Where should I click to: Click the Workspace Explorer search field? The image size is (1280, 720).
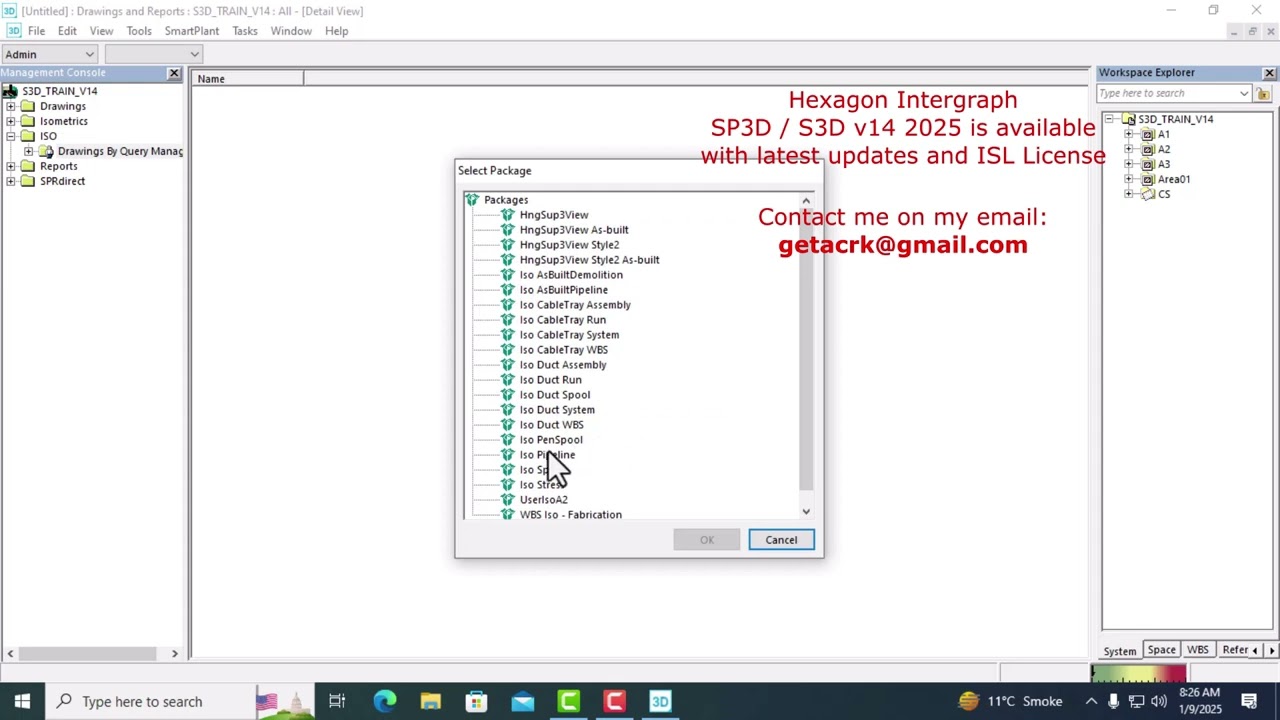coord(1167,94)
